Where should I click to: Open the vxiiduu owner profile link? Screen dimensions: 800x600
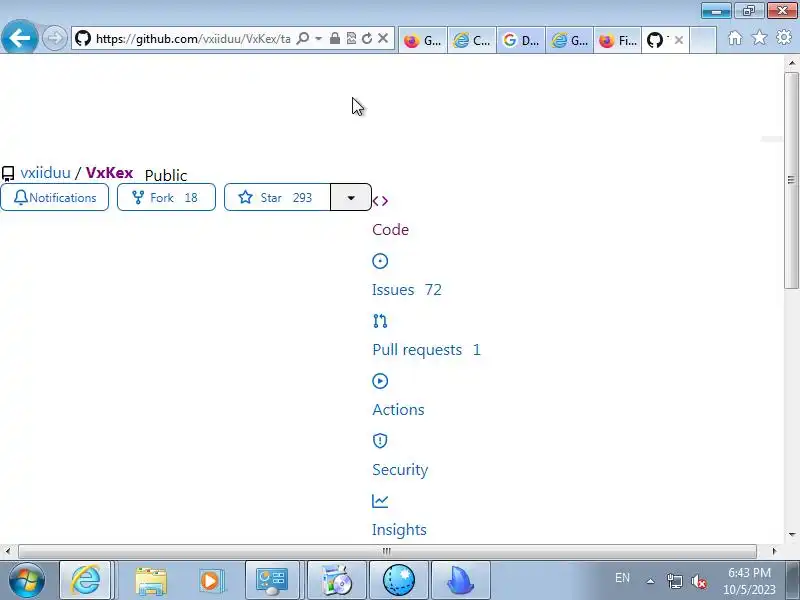(x=45, y=172)
